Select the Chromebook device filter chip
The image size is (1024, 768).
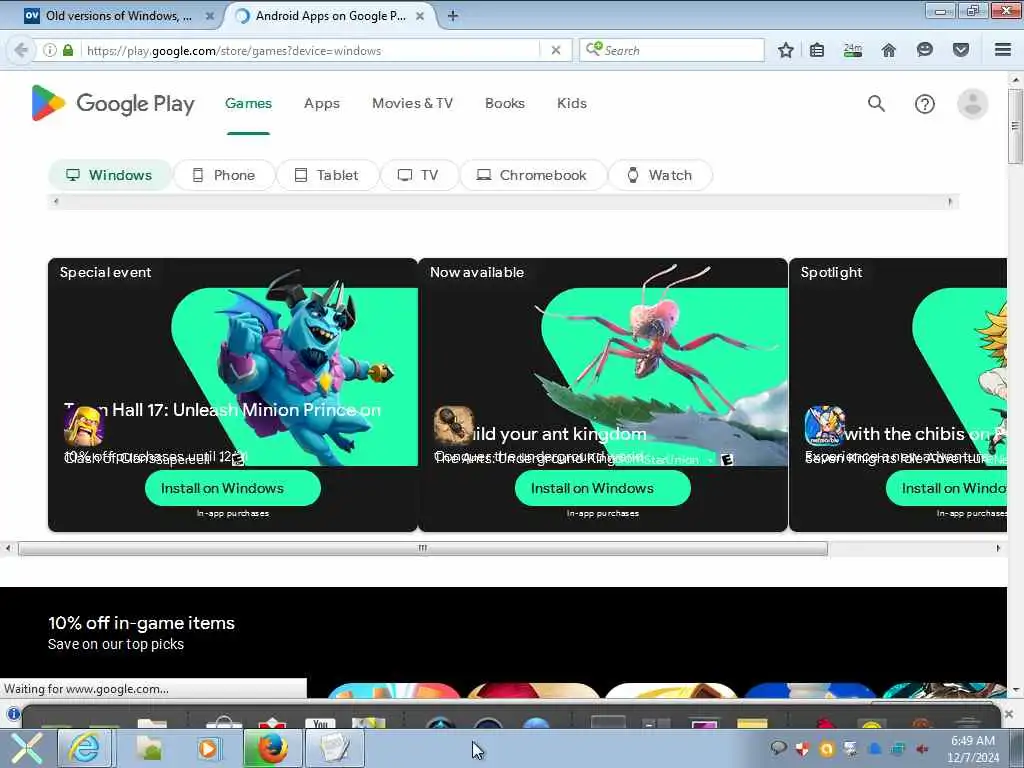coord(533,175)
